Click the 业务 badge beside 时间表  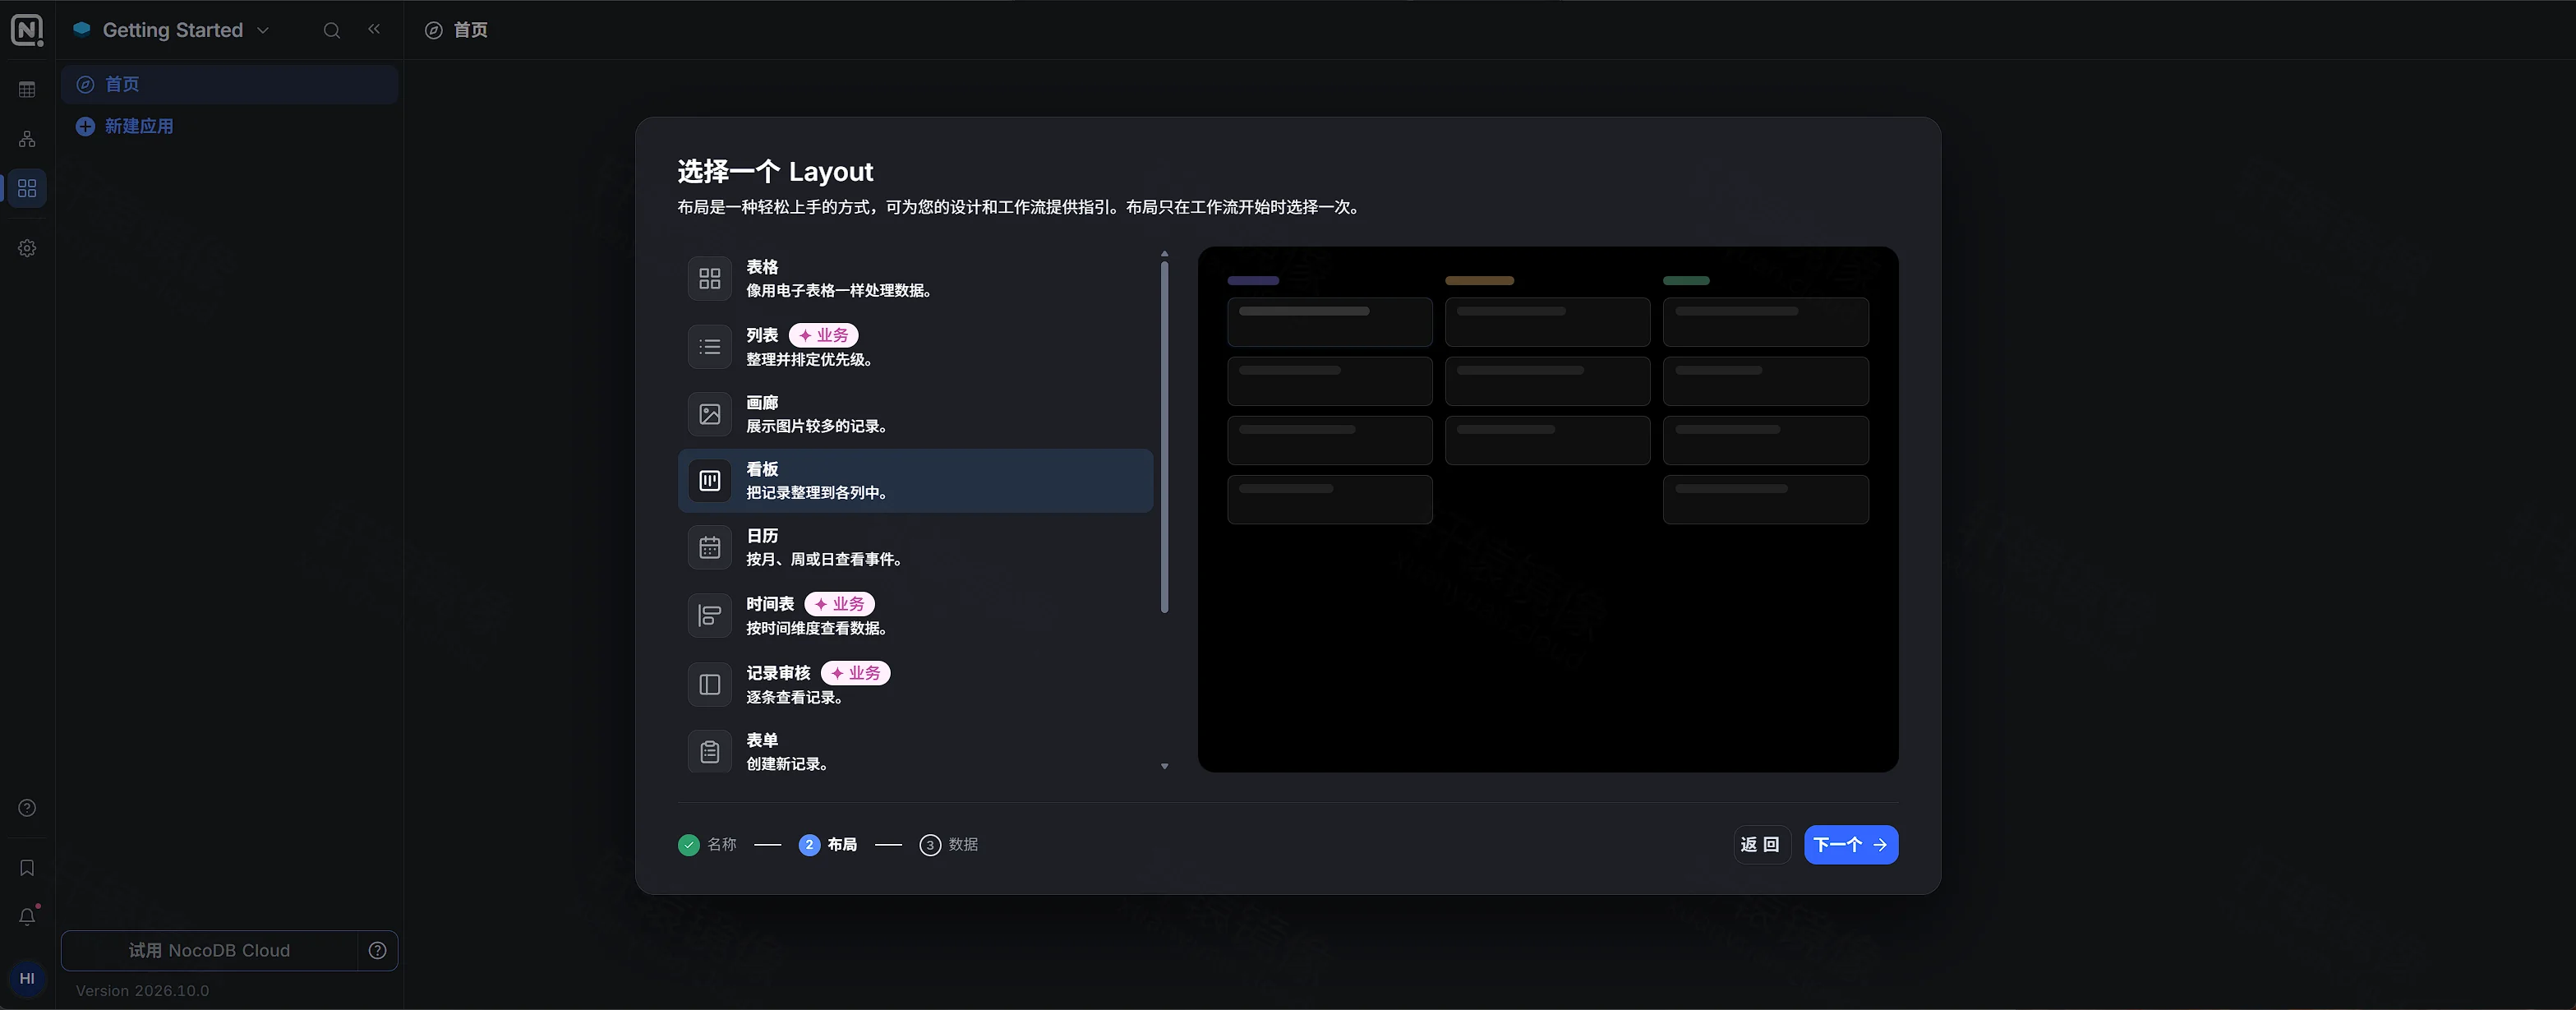[839, 604]
